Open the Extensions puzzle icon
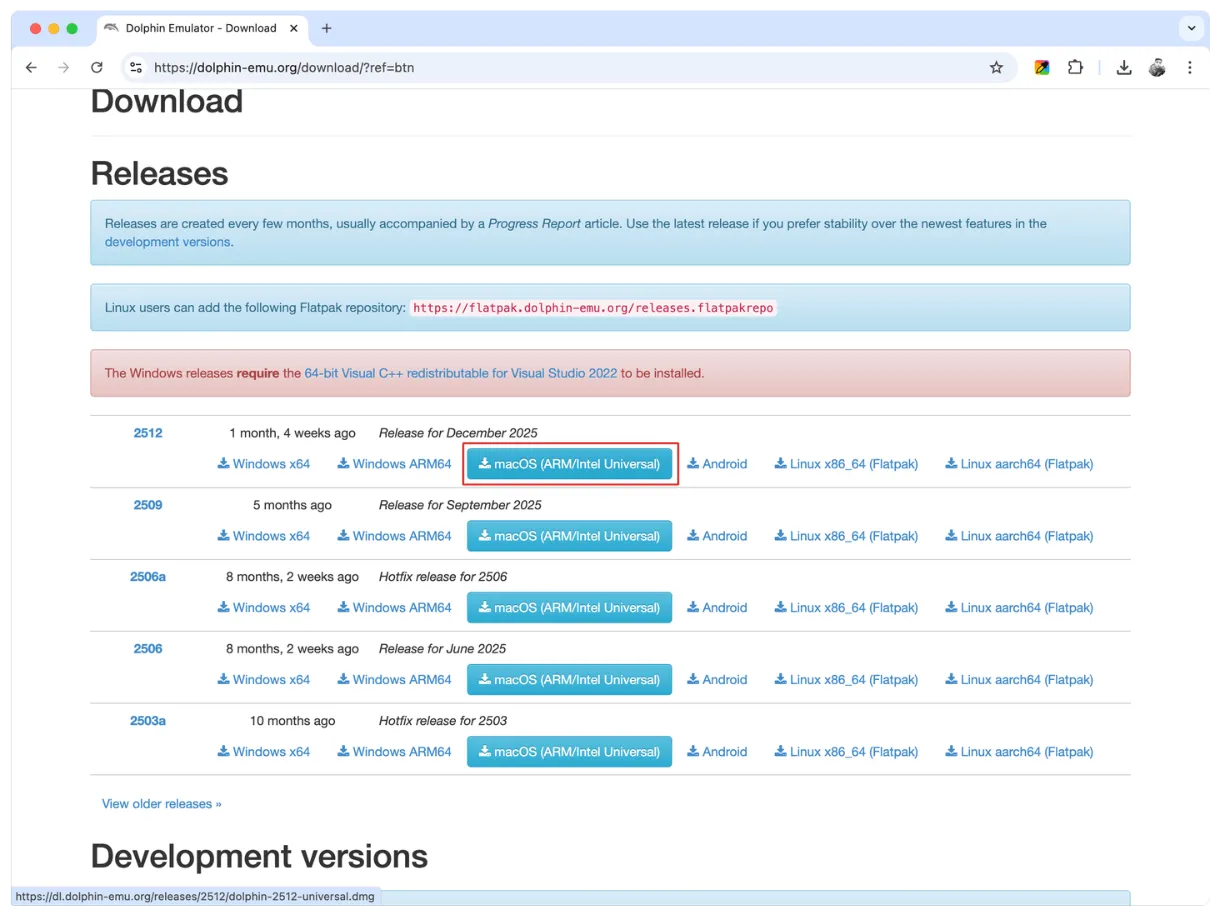The height and width of the screenshot is (916, 1220). click(1075, 67)
